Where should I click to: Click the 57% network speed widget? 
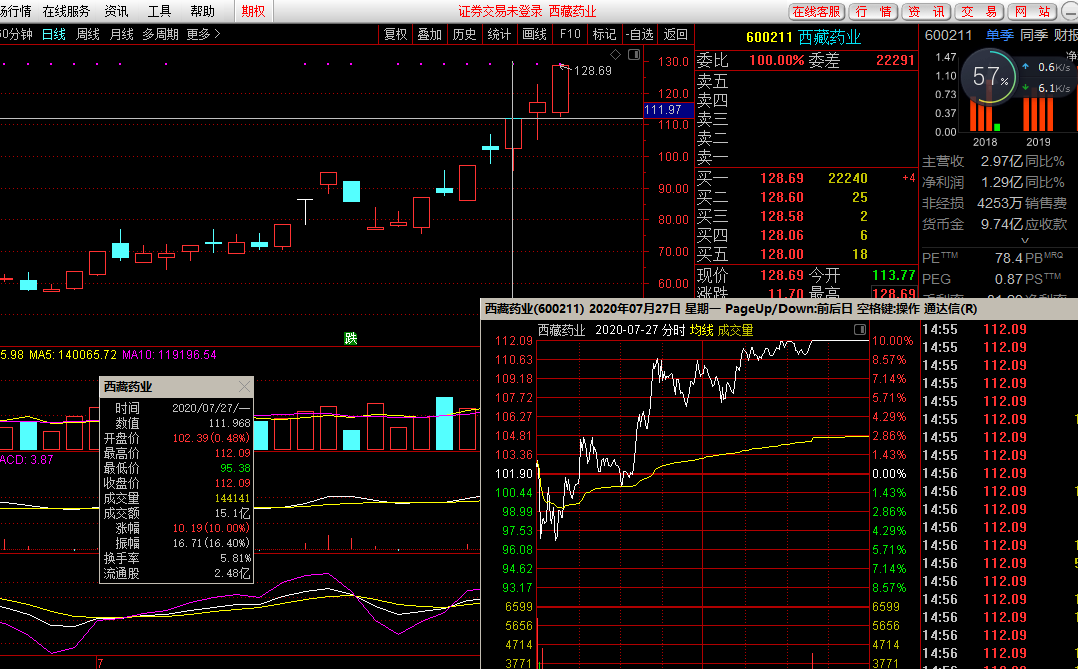990,76
